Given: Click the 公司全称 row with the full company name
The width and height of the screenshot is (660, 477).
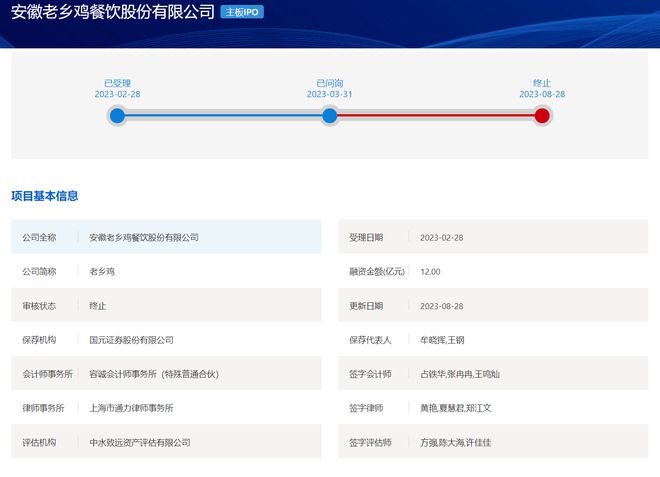Looking at the screenshot, I should 166,237.
